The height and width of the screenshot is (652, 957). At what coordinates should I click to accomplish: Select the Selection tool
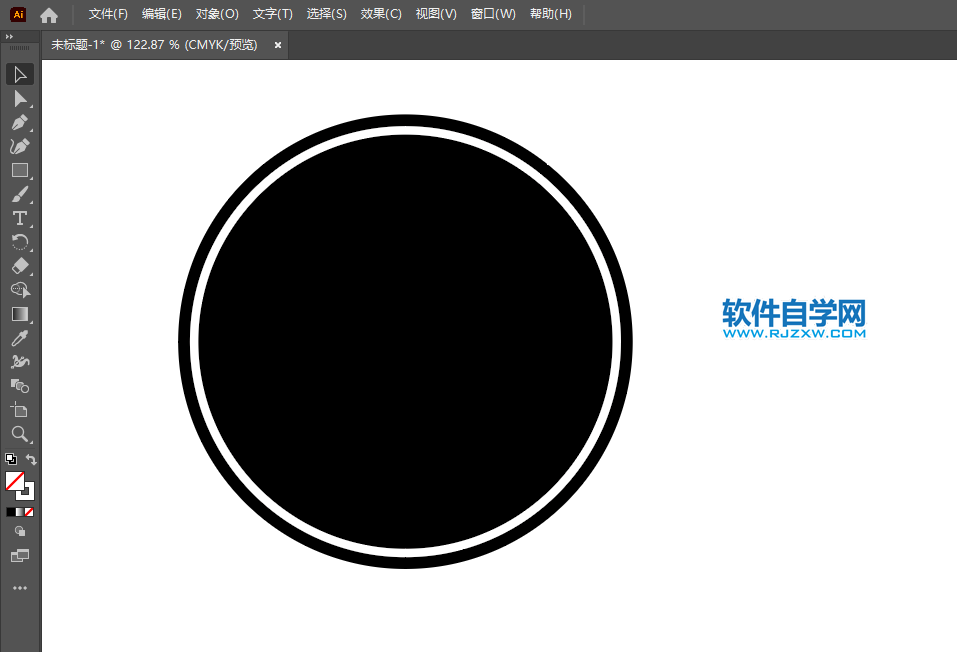20,74
